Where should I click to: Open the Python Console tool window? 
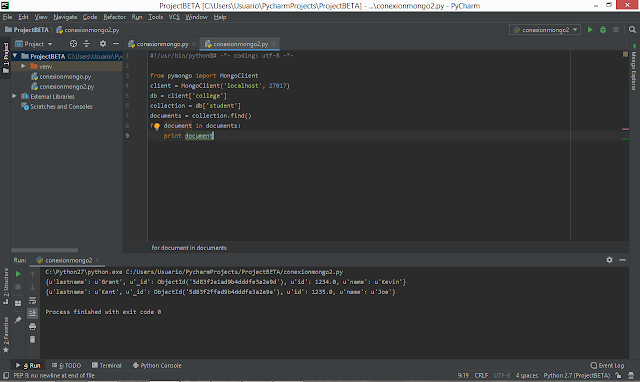coord(157,365)
